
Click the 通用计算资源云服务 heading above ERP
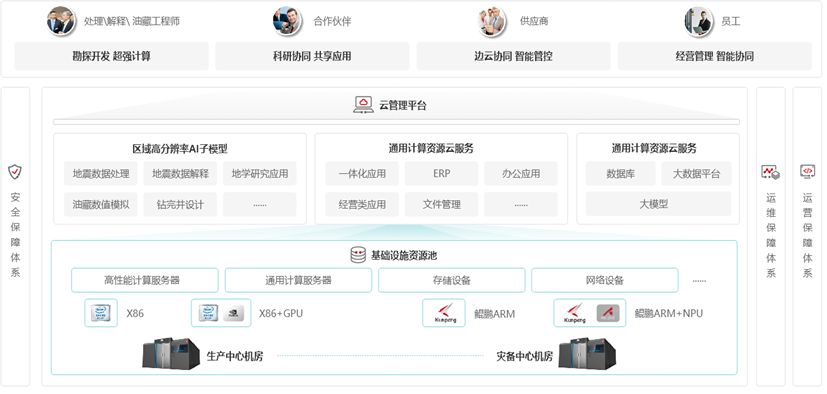(431, 149)
